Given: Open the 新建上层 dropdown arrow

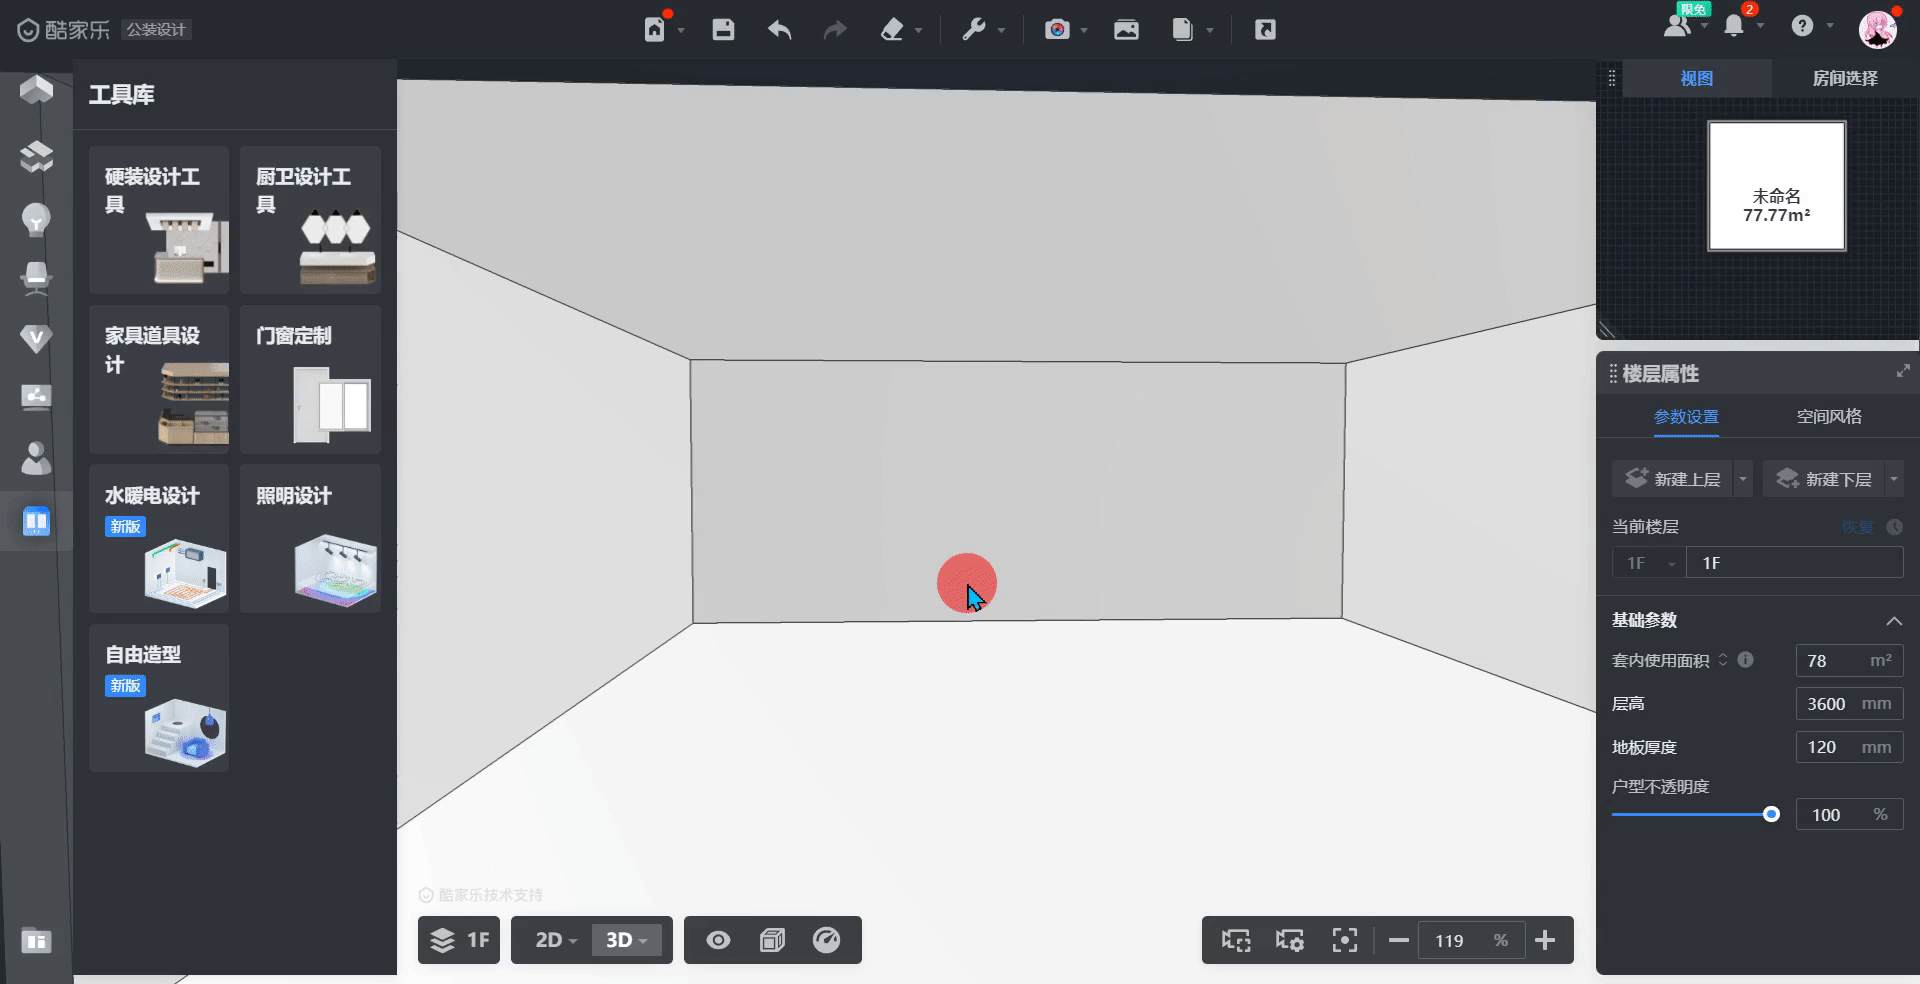Looking at the screenshot, I should 1743,479.
